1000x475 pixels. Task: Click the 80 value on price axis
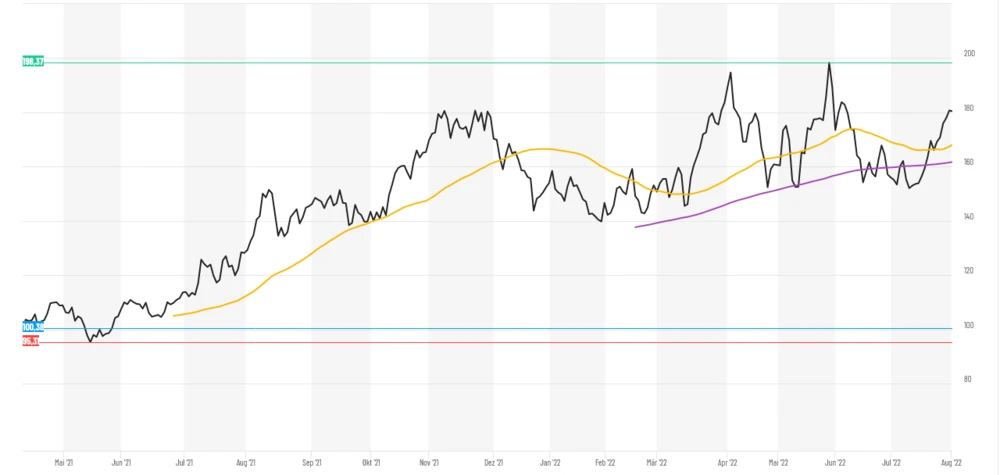[x=966, y=379]
